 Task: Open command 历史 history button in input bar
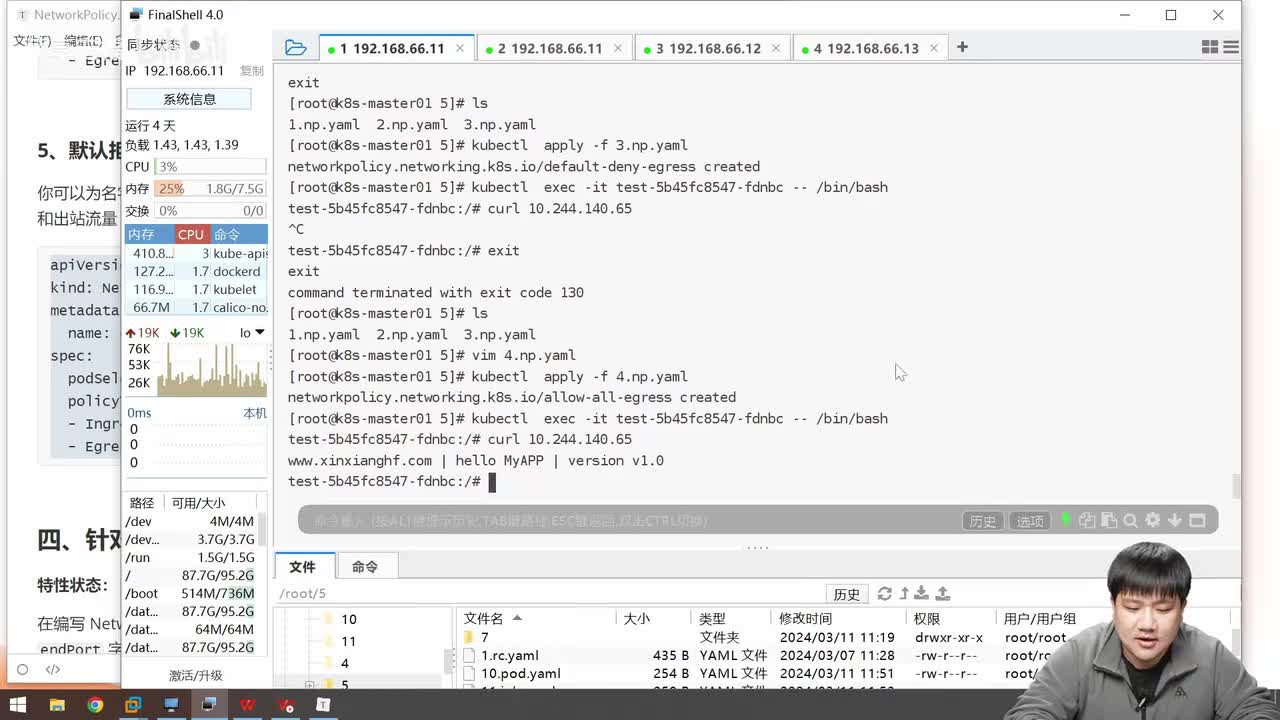(x=982, y=521)
